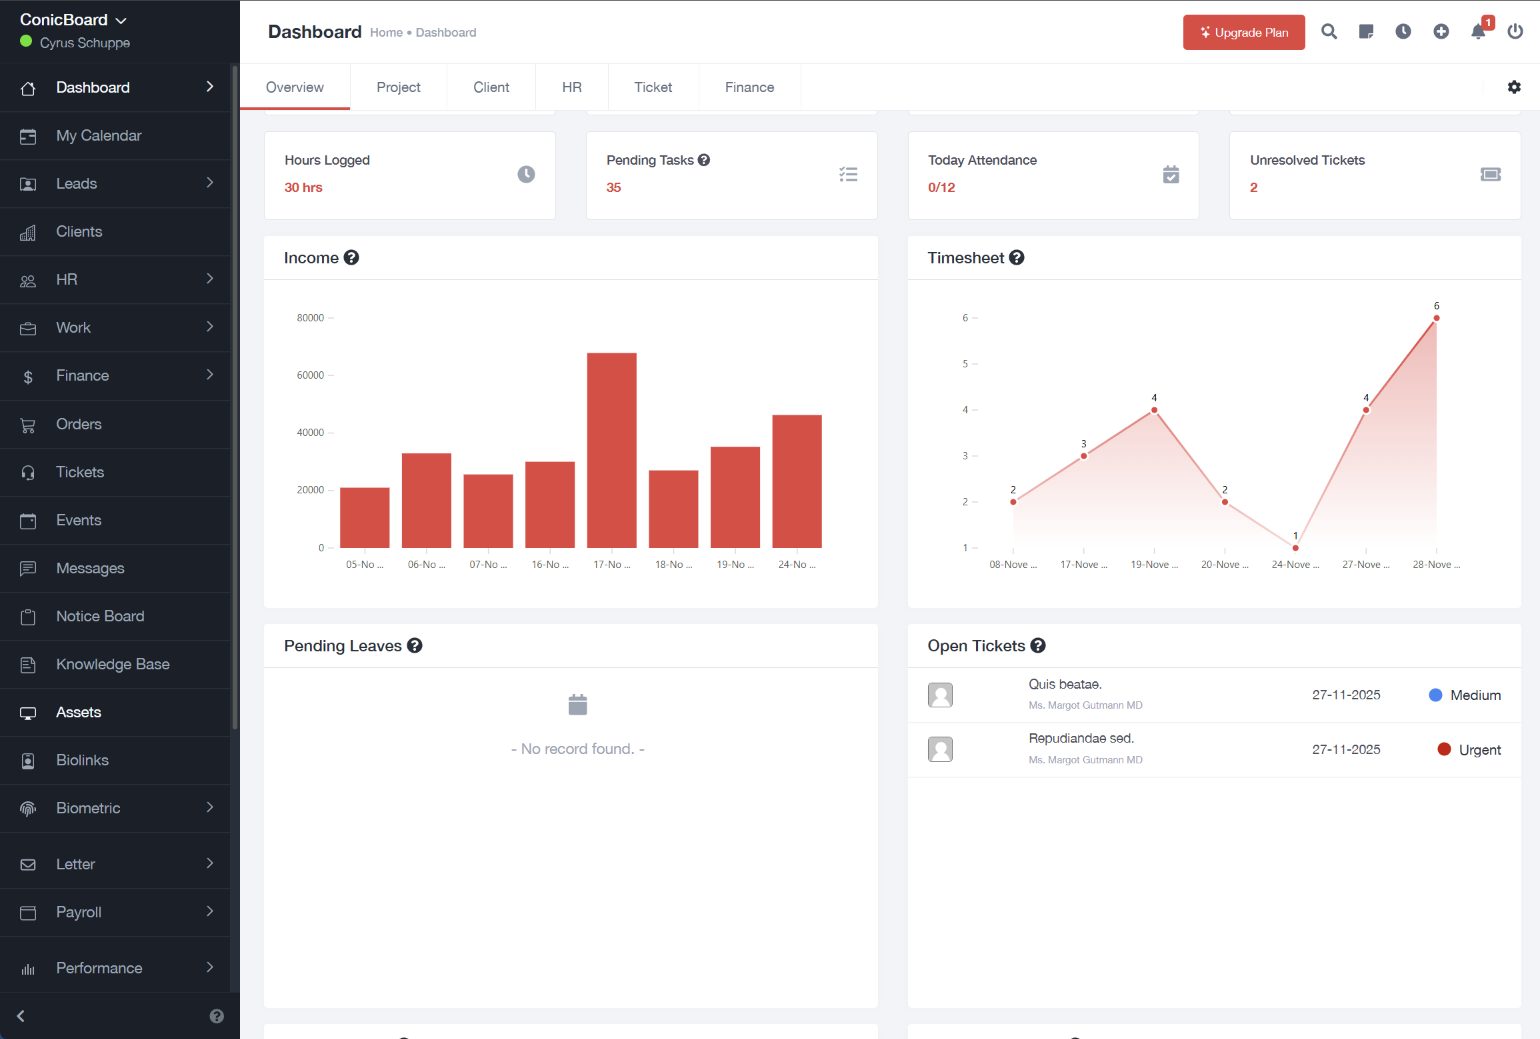Collapse sidebar with the left arrow
The image size is (1540, 1039).
coord(21,1016)
